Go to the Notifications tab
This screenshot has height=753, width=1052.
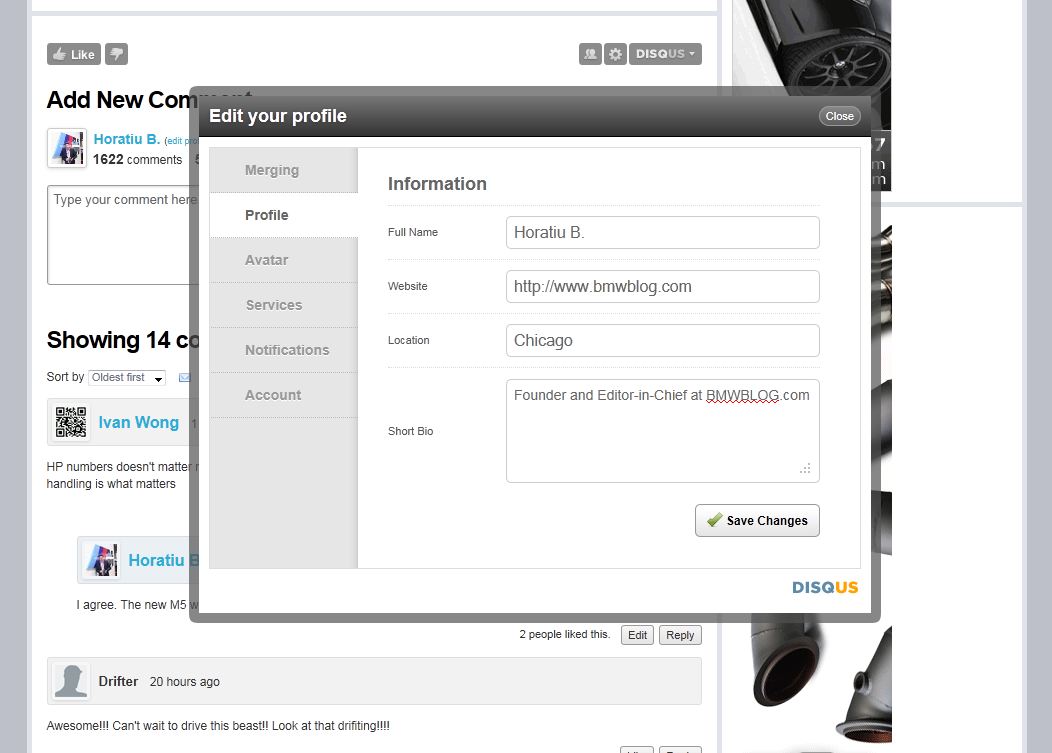click(x=287, y=350)
